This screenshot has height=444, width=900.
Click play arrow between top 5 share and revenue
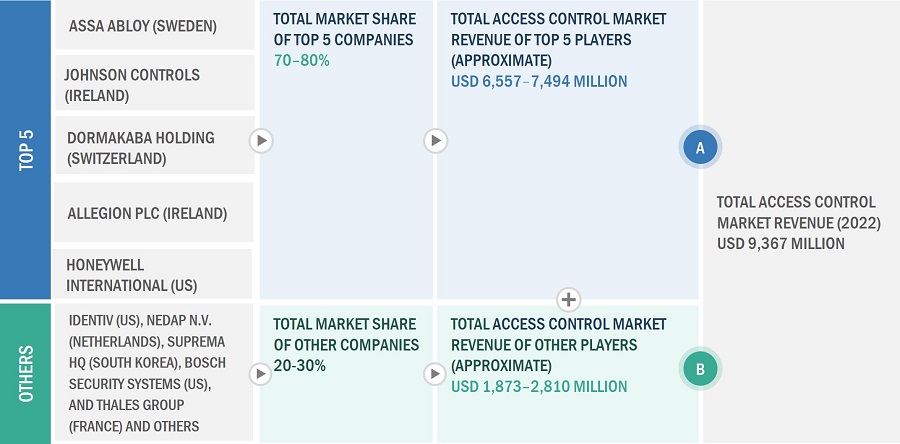coord(435,141)
